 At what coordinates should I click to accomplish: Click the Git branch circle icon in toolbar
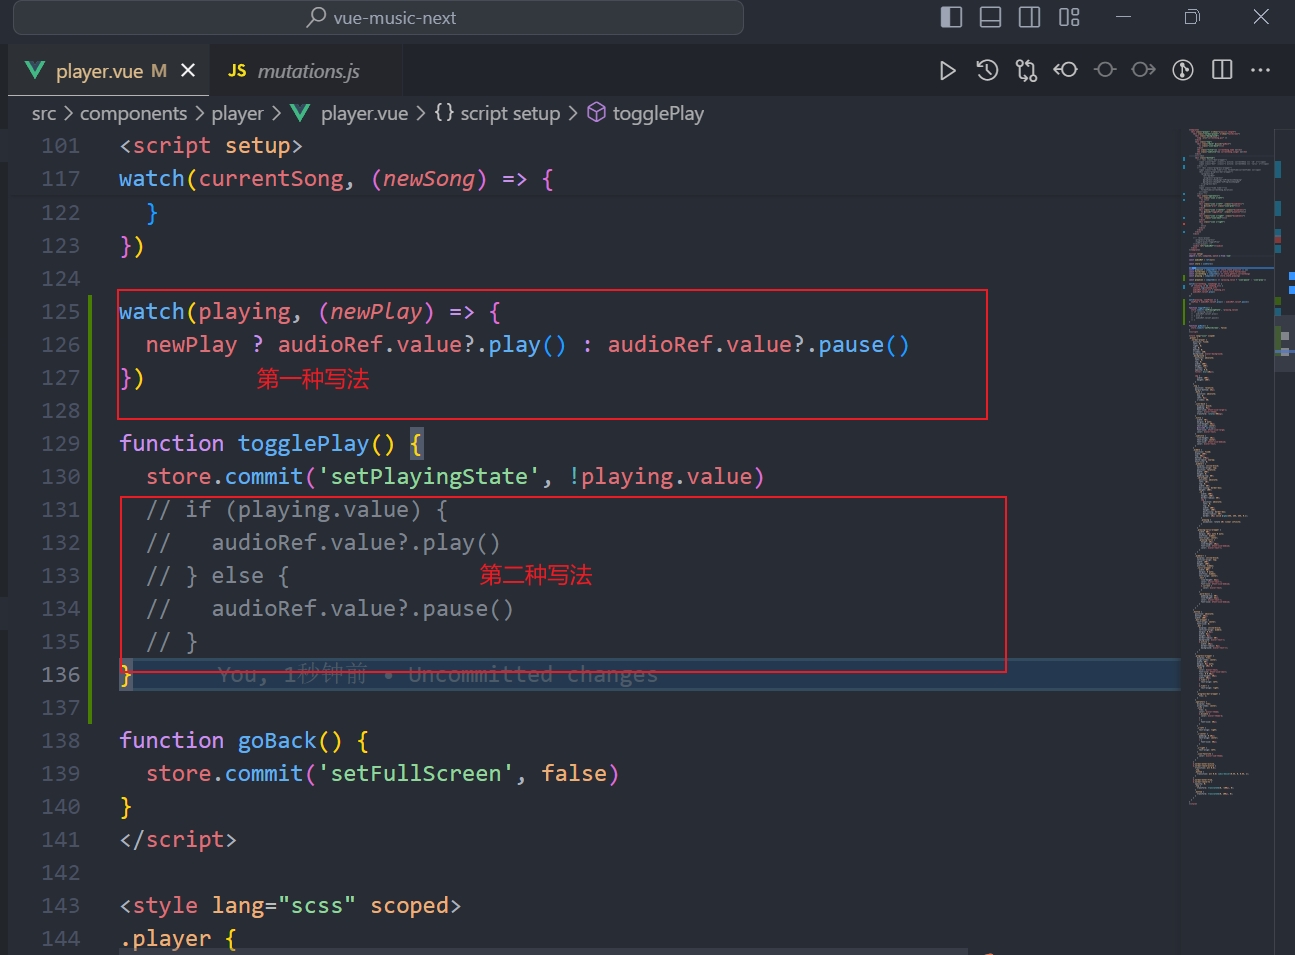(1183, 70)
